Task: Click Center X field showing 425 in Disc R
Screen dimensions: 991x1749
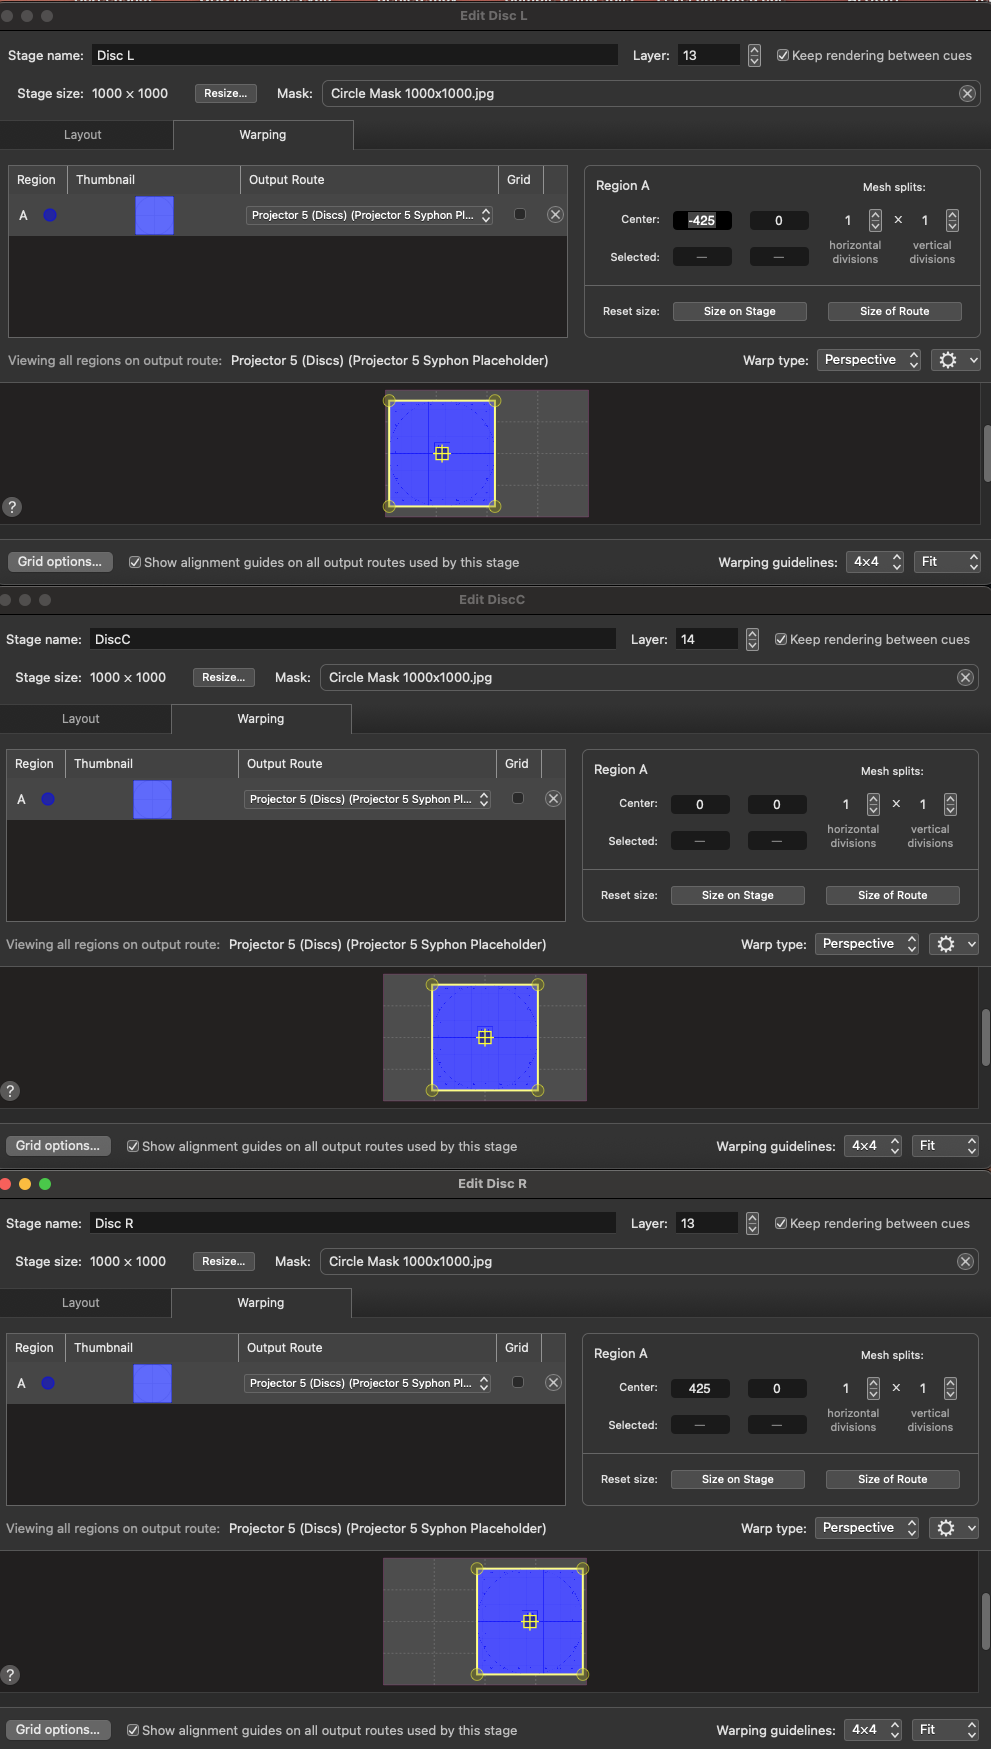Action: click(700, 1388)
